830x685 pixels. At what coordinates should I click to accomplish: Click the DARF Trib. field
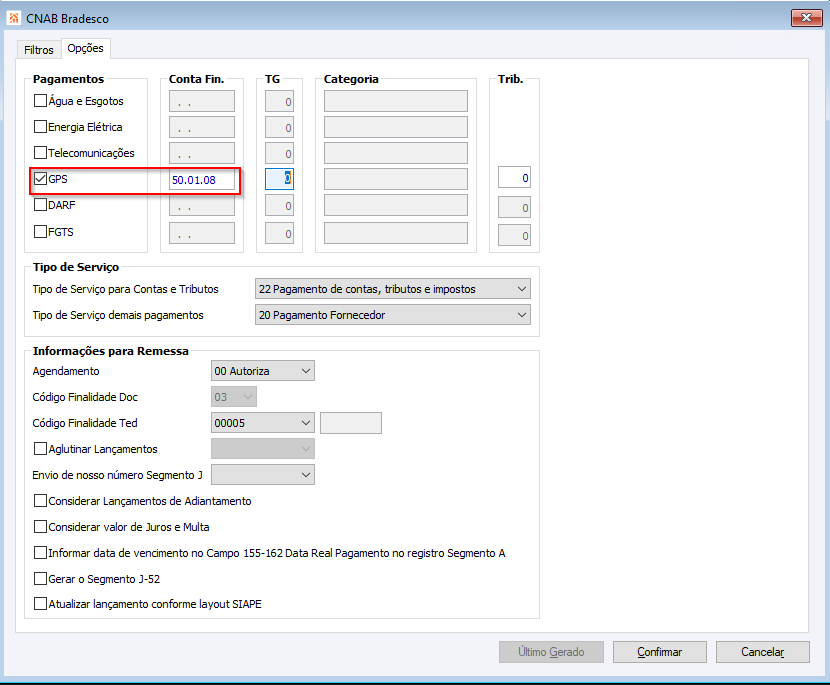pyautogui.click(x=514, y=208)
